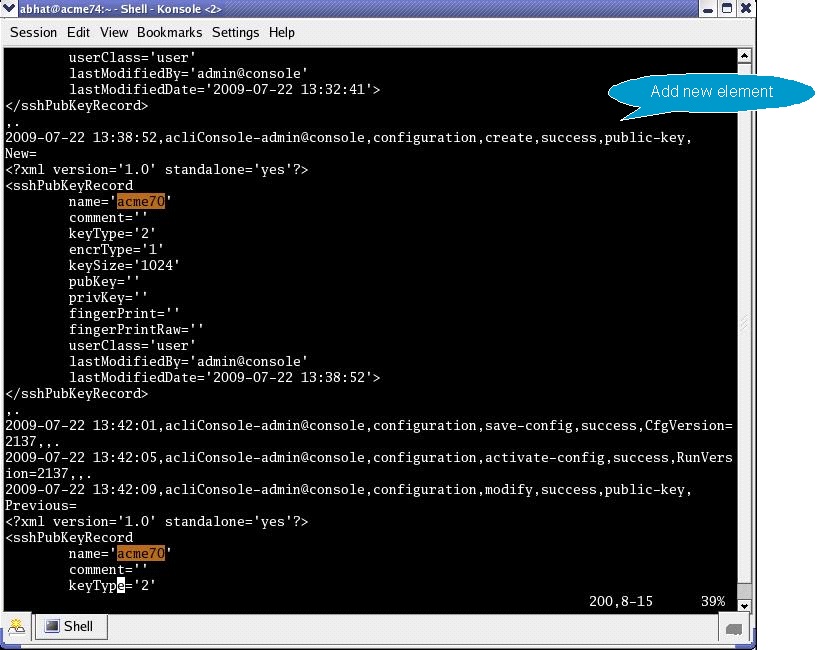The image size is (818, 650).
Task: Click the encrType='1' line
Action: tap(116, 249)
